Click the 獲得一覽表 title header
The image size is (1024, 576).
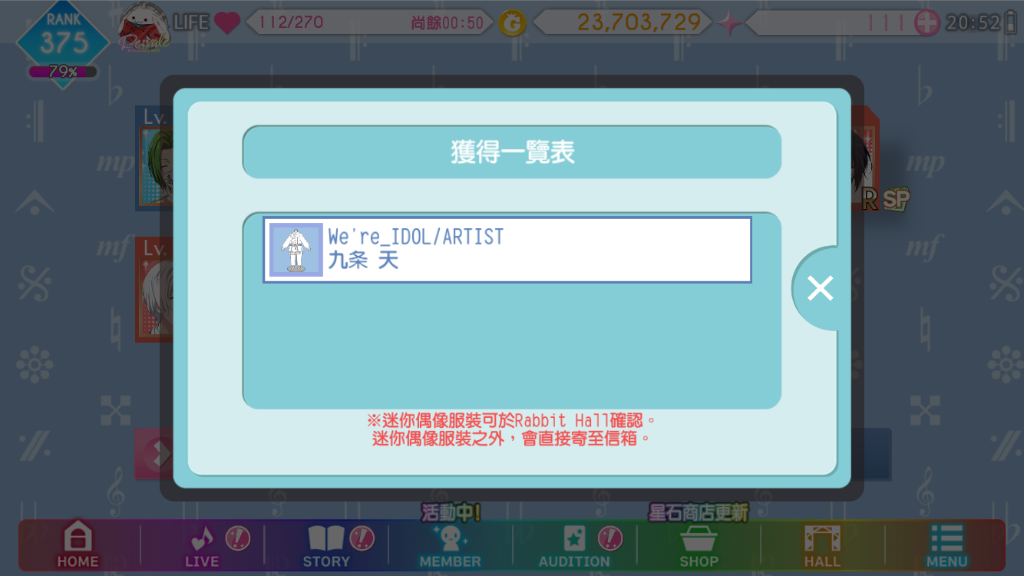point(512,152)
